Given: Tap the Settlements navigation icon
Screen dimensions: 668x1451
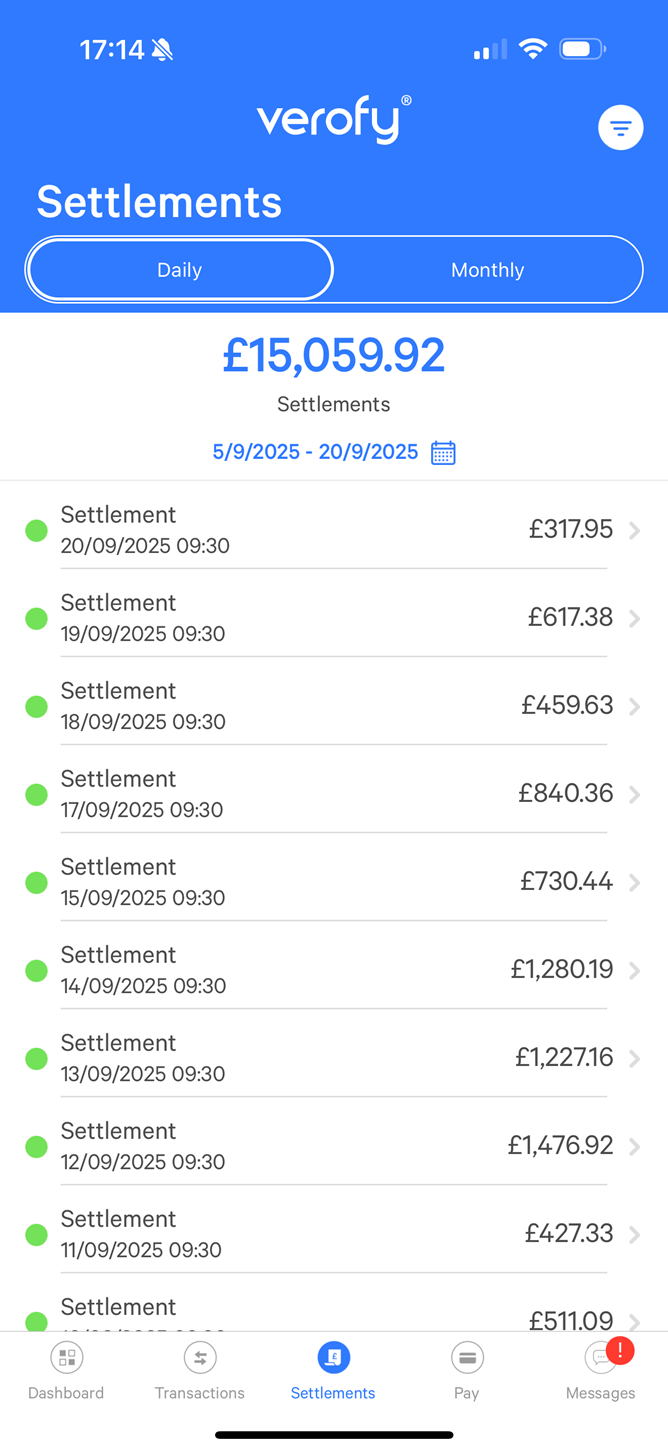Looking at the screenshot, I should pos(333,1357).
